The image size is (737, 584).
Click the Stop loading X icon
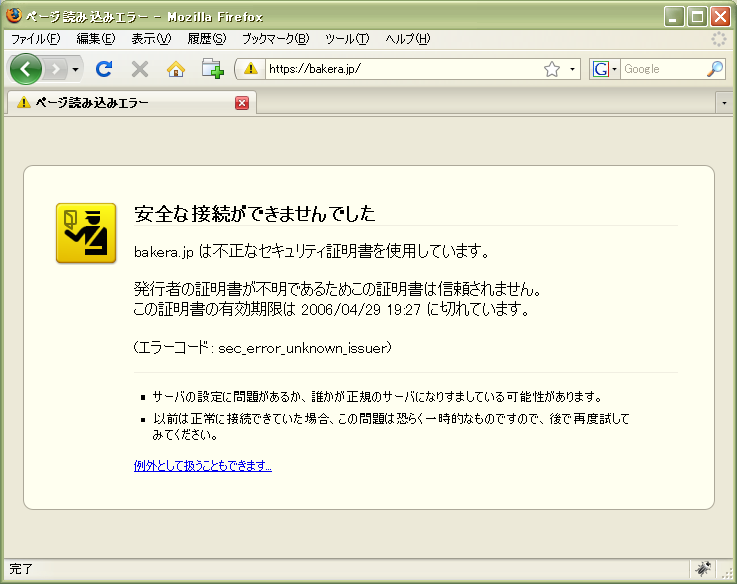pyautogui.click(x=140, y=69)
